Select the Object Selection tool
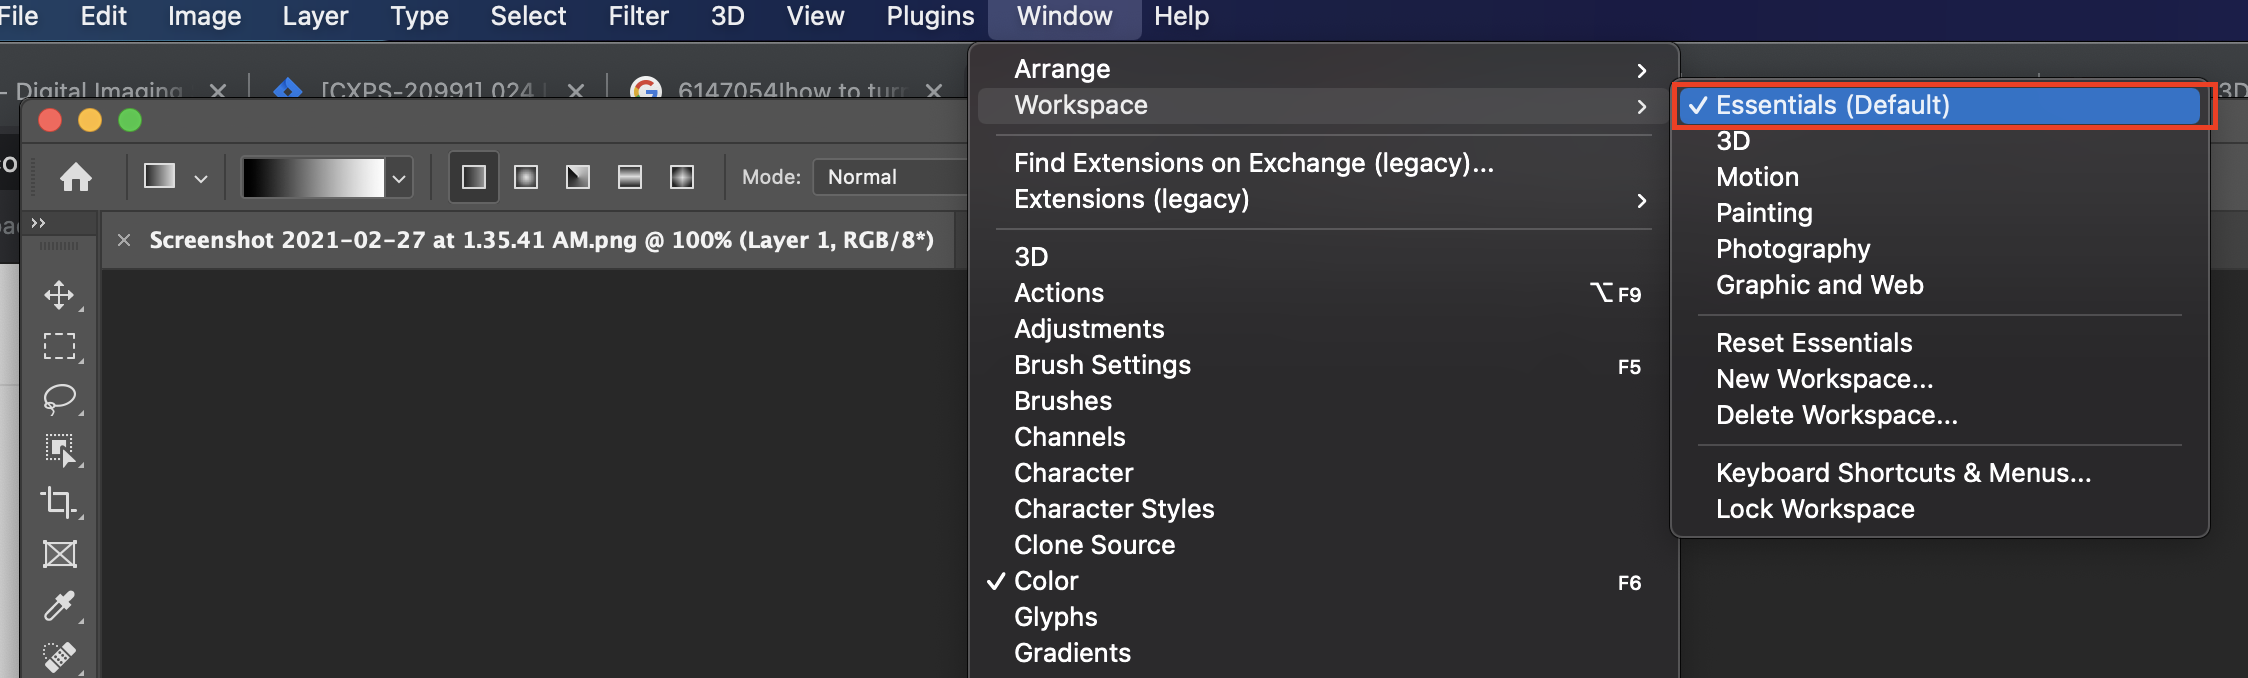 tap(59, 450)
